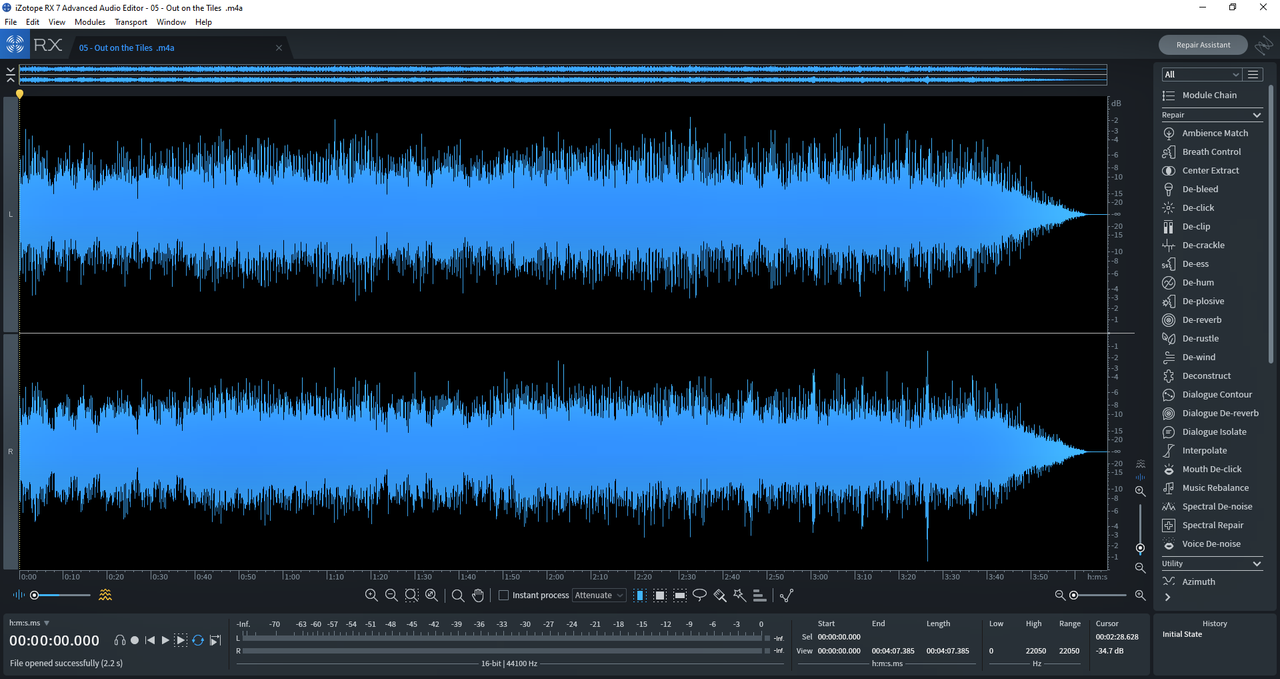
Task: Rewind to start of file
Action: point(150,640)
